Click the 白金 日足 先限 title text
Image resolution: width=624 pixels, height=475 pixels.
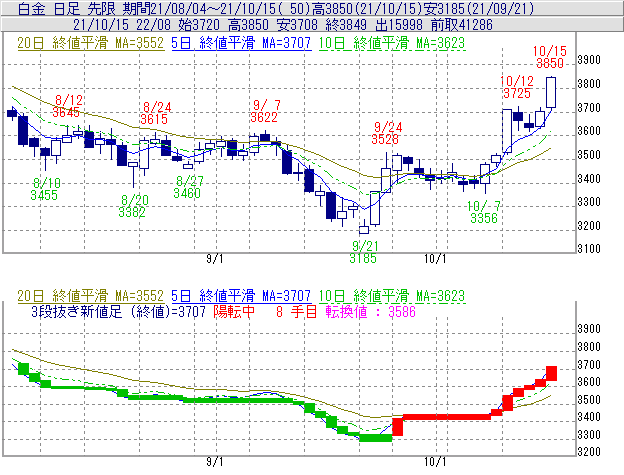pos(66,8)
